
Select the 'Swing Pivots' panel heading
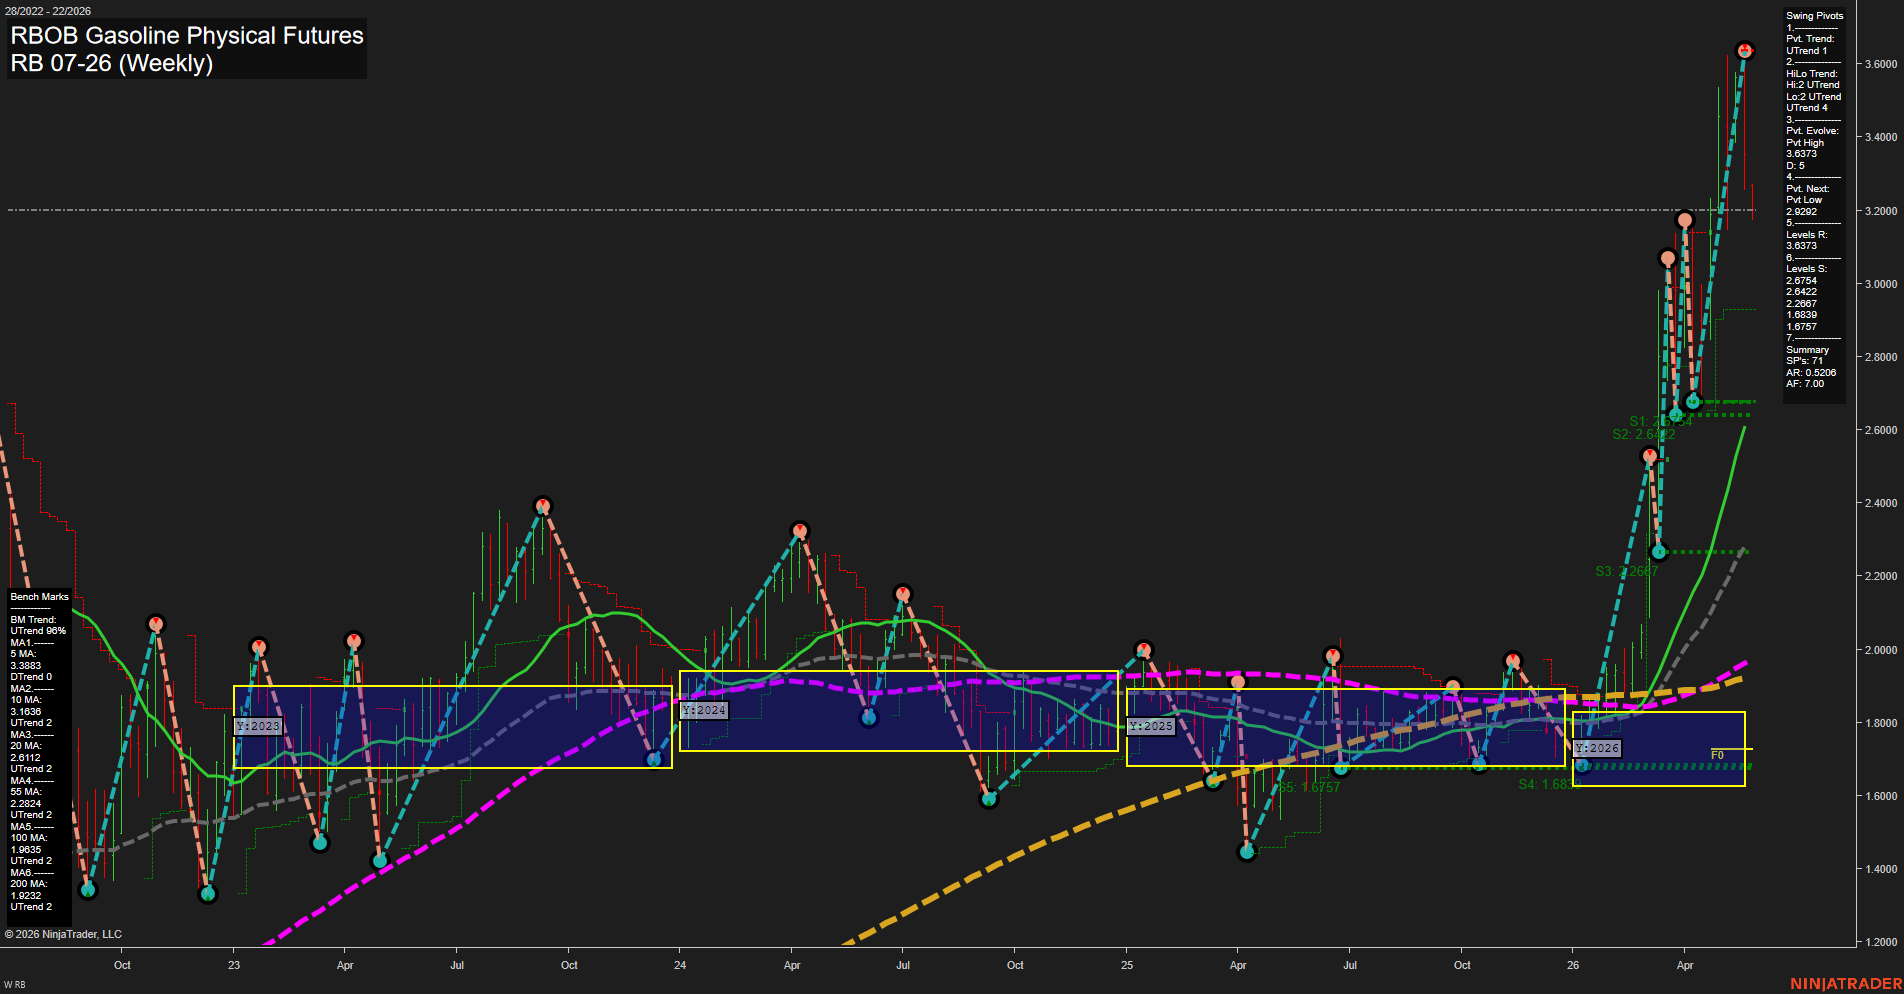click(x=1814, y=16)
